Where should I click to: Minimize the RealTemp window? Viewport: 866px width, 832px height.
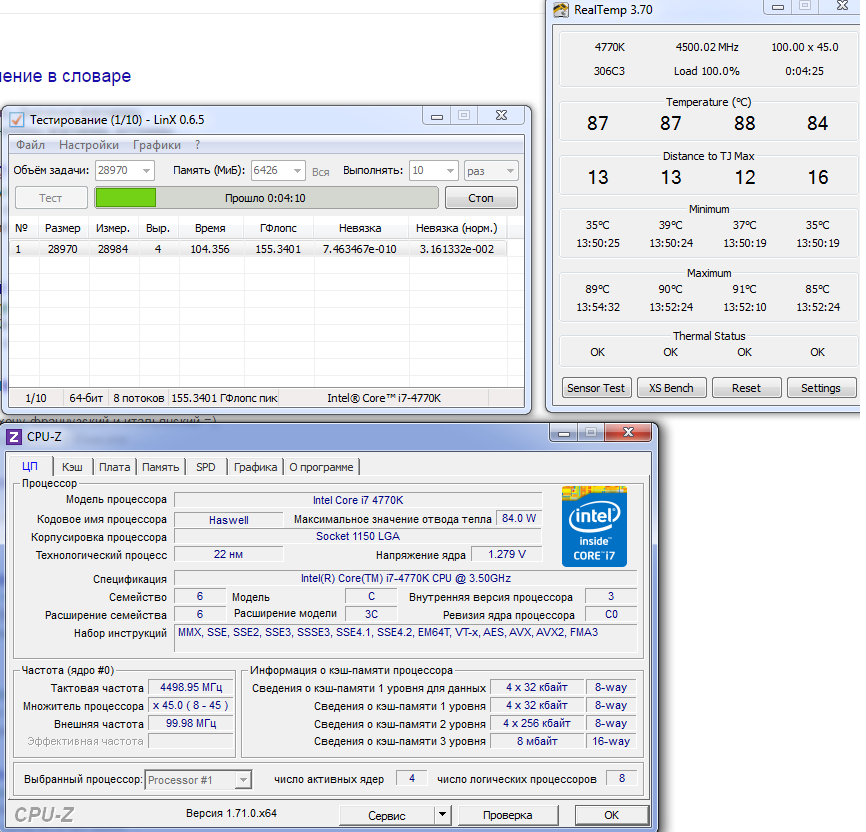pos(778,7)
